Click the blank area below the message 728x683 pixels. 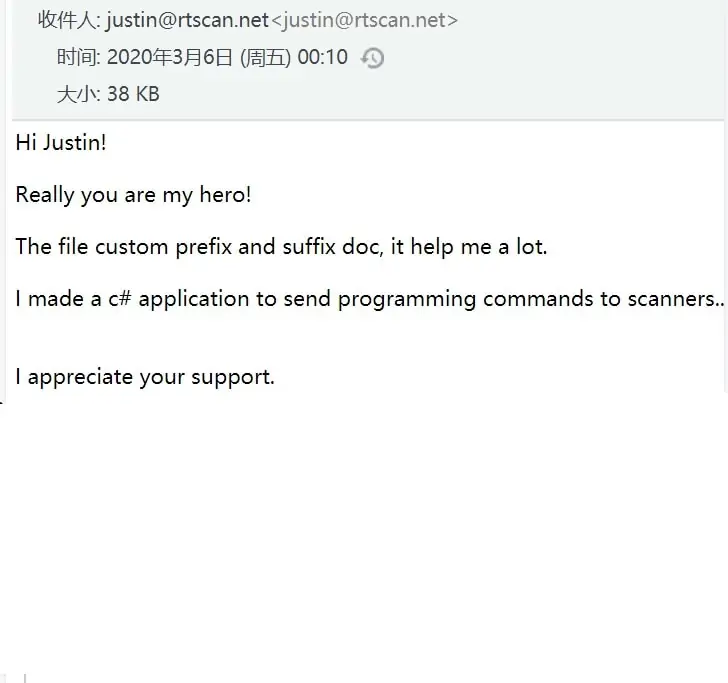pyautogui.click(x=364, y=530)
